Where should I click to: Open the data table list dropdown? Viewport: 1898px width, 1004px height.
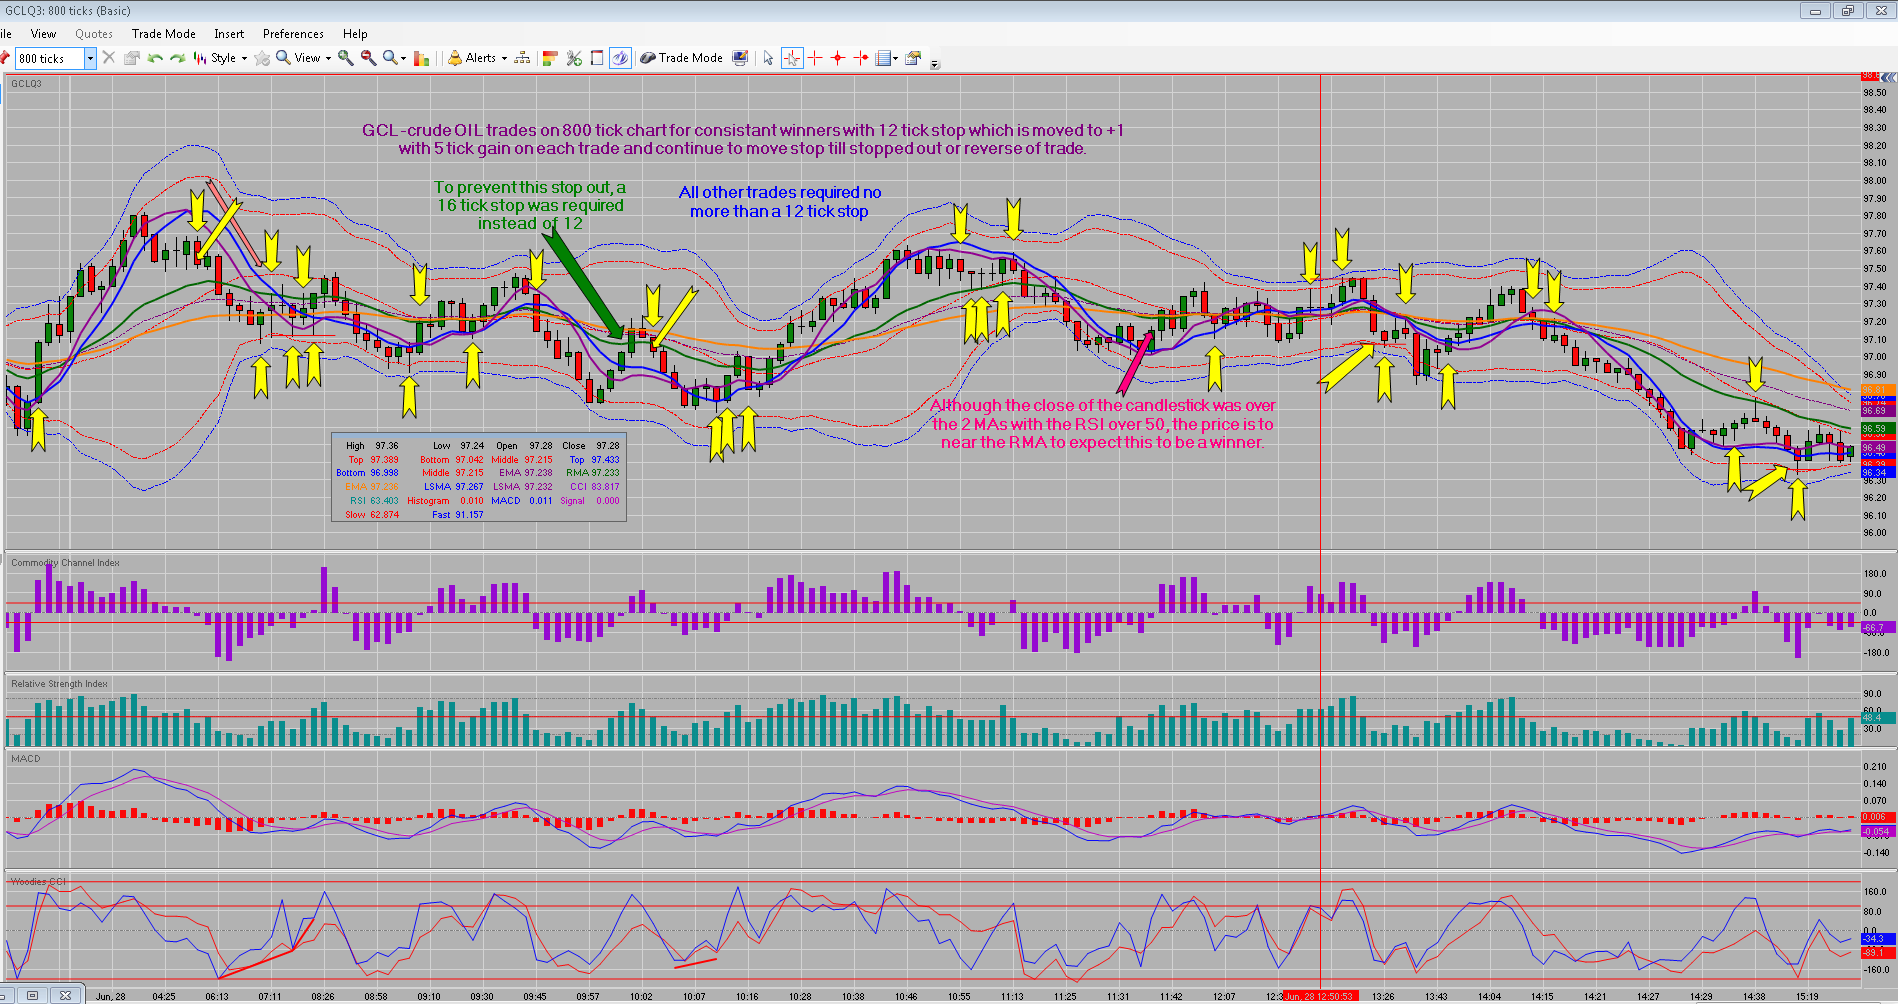pos(887,58)
